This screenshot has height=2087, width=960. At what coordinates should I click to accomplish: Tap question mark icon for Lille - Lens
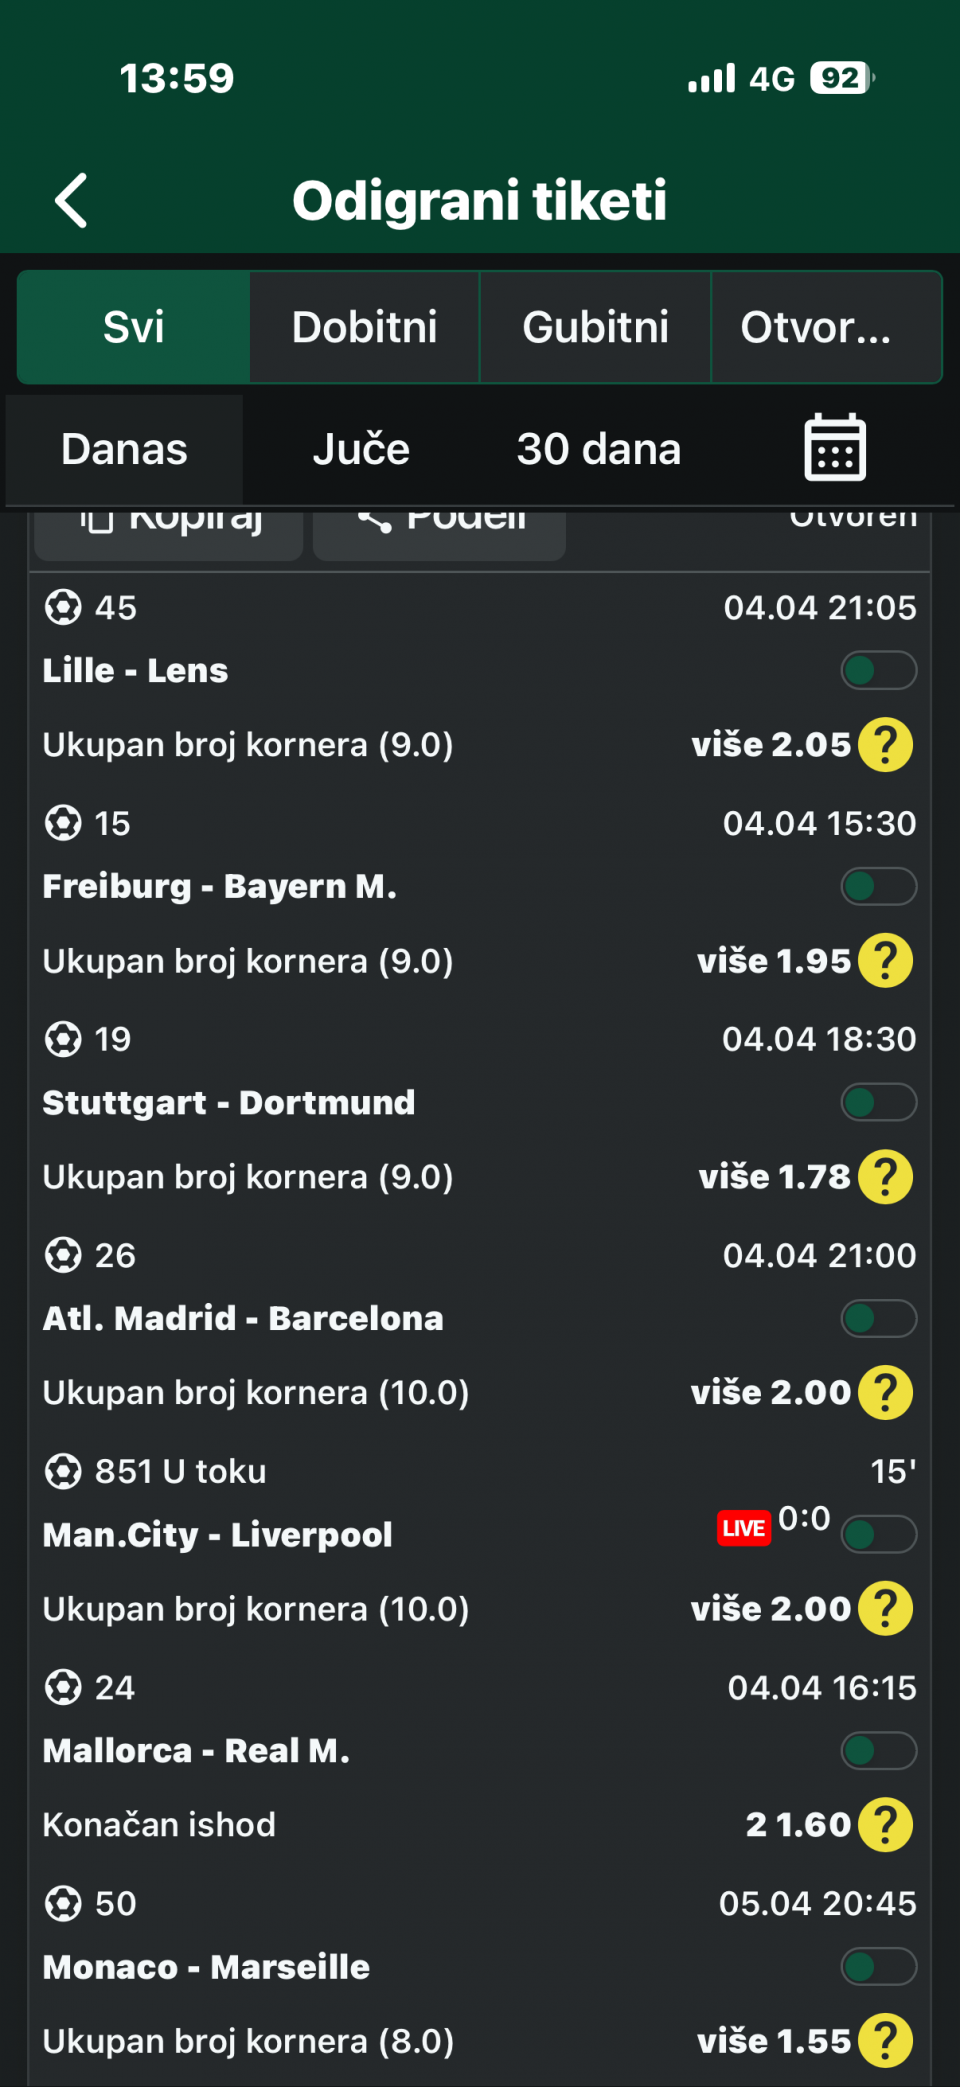pos(886,745)
